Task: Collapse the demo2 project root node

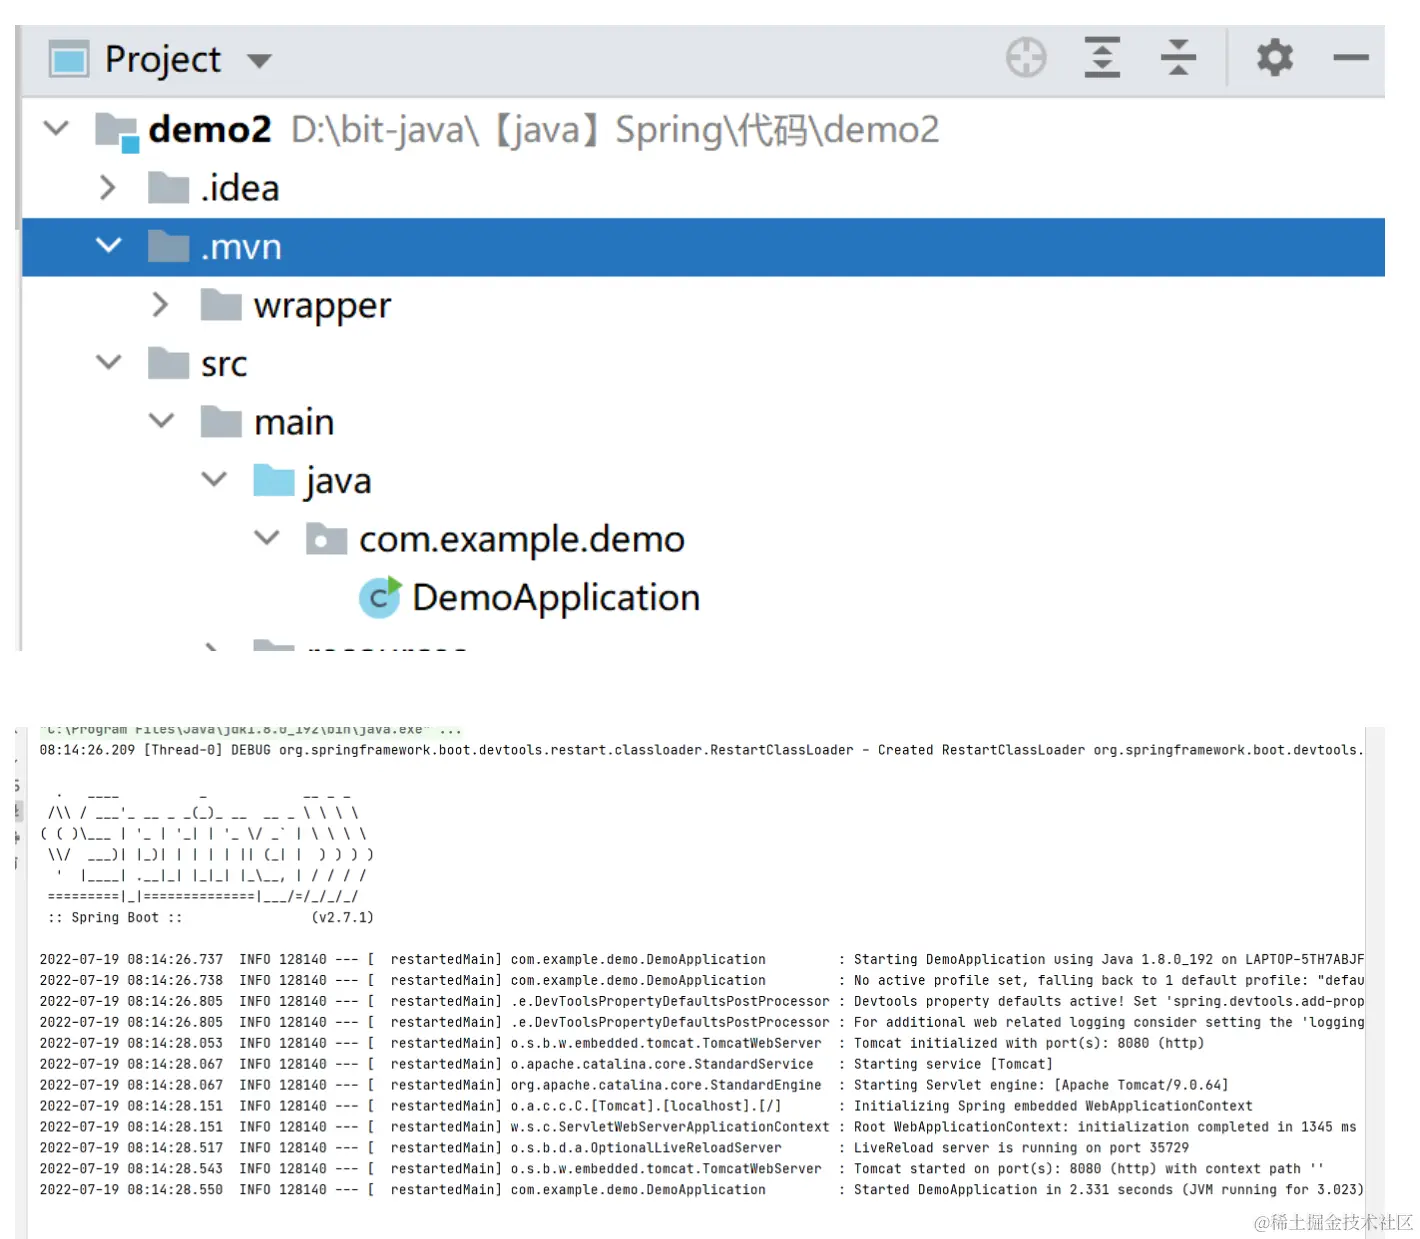Action: point(57,128)
